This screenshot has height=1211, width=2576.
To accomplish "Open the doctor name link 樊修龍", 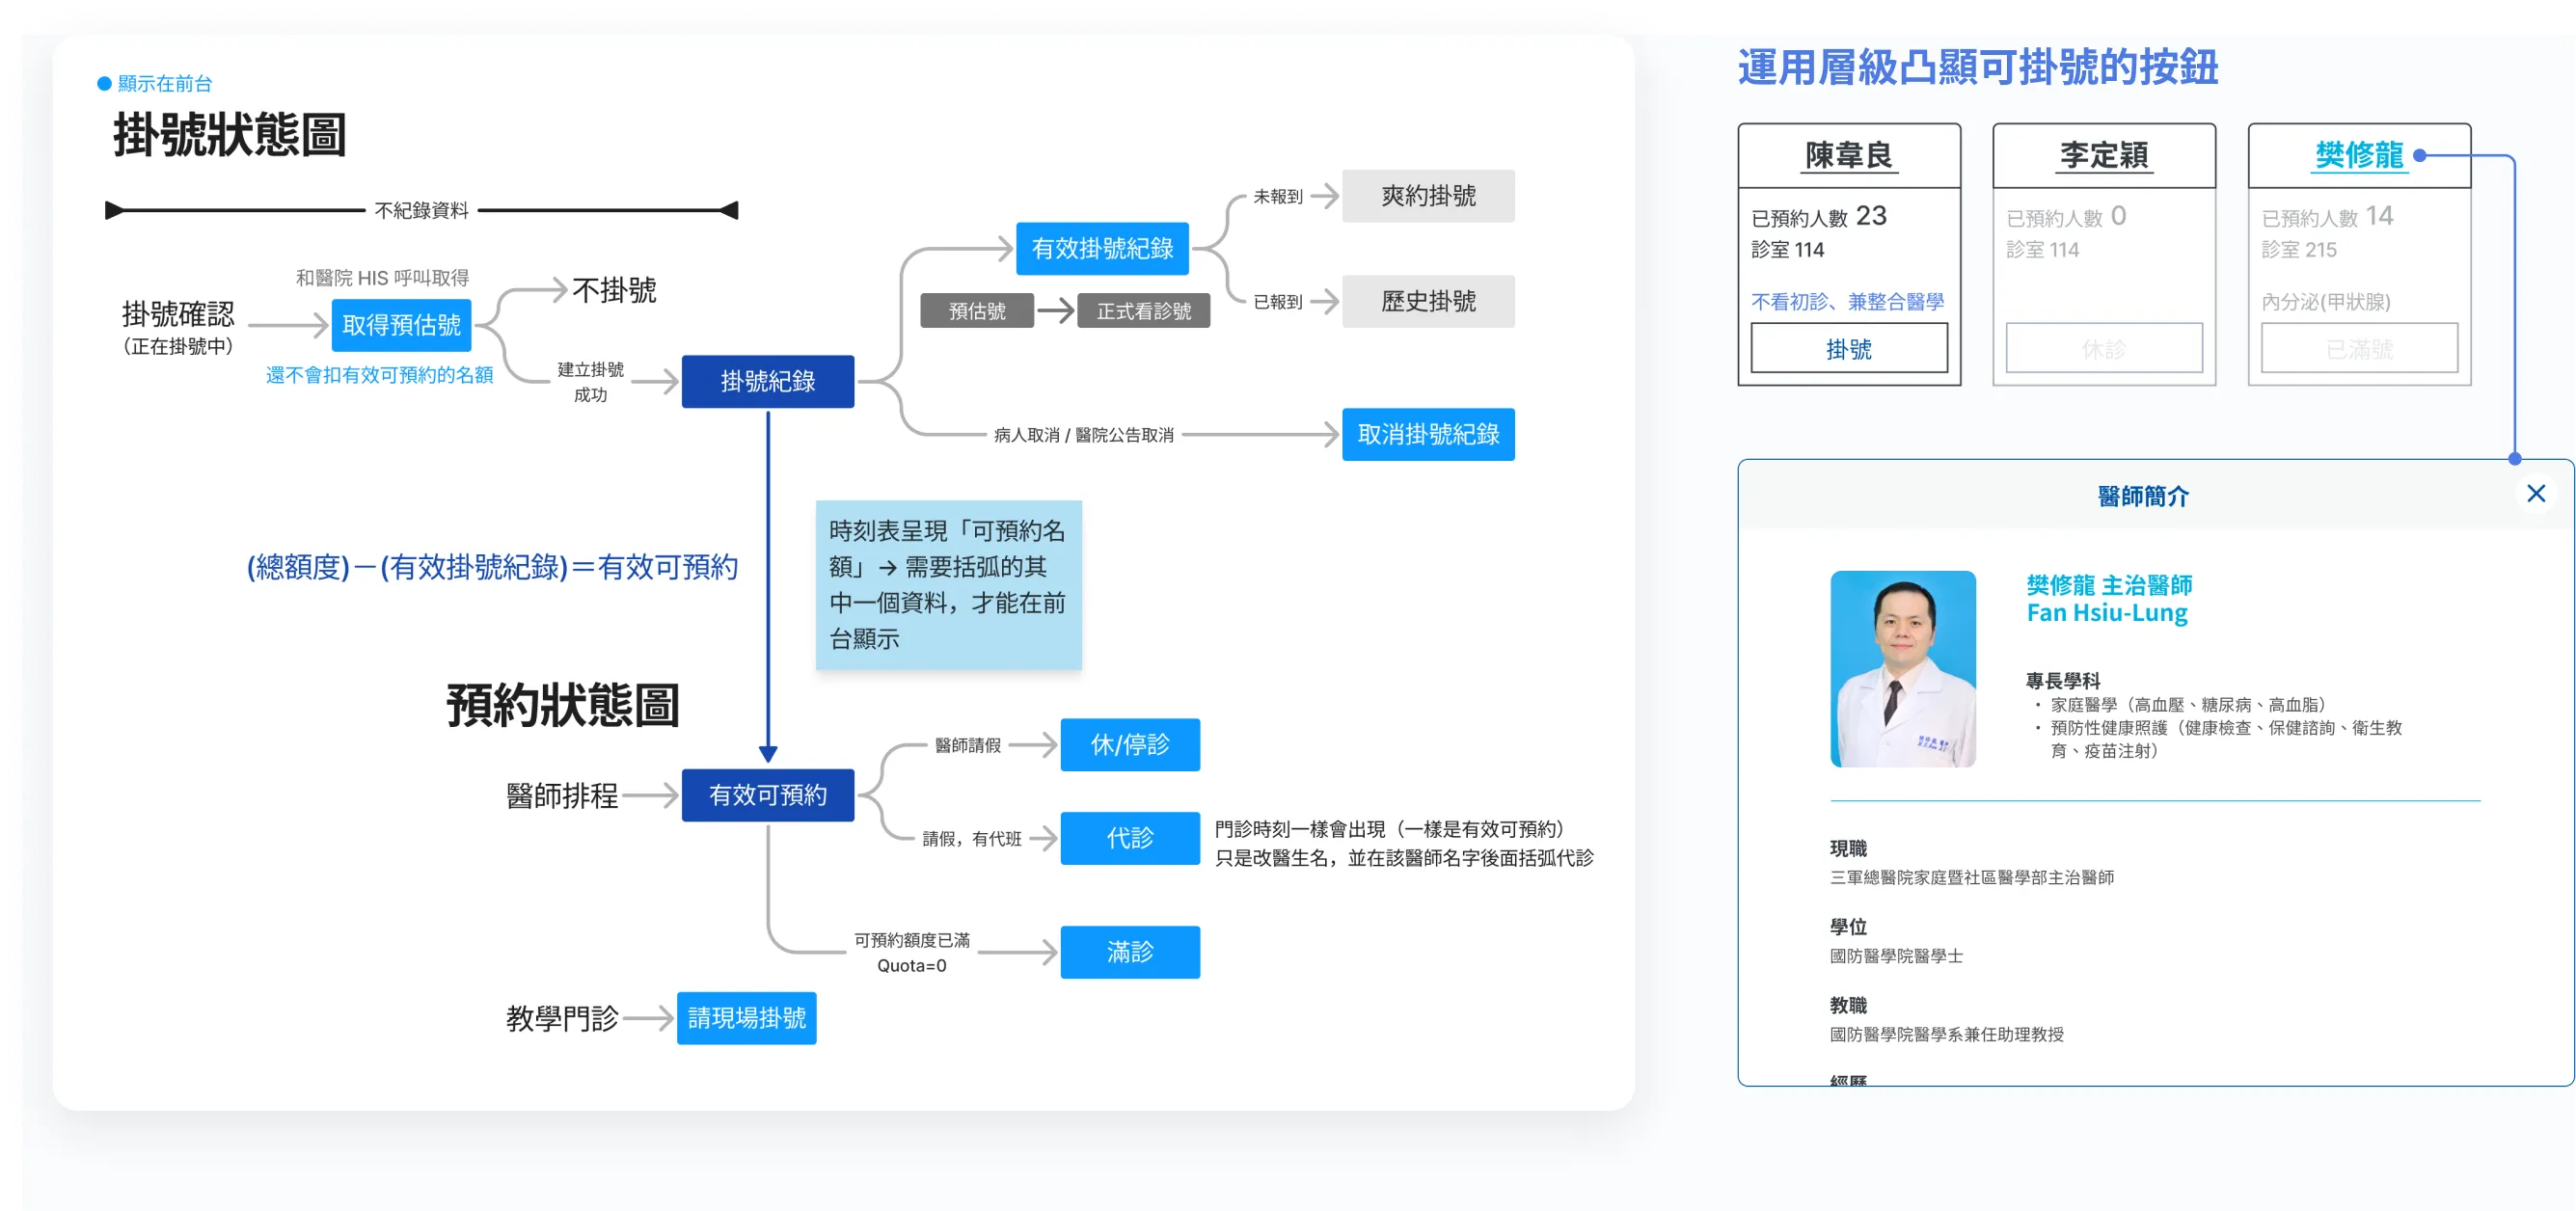I will (x=2358, y=155).
